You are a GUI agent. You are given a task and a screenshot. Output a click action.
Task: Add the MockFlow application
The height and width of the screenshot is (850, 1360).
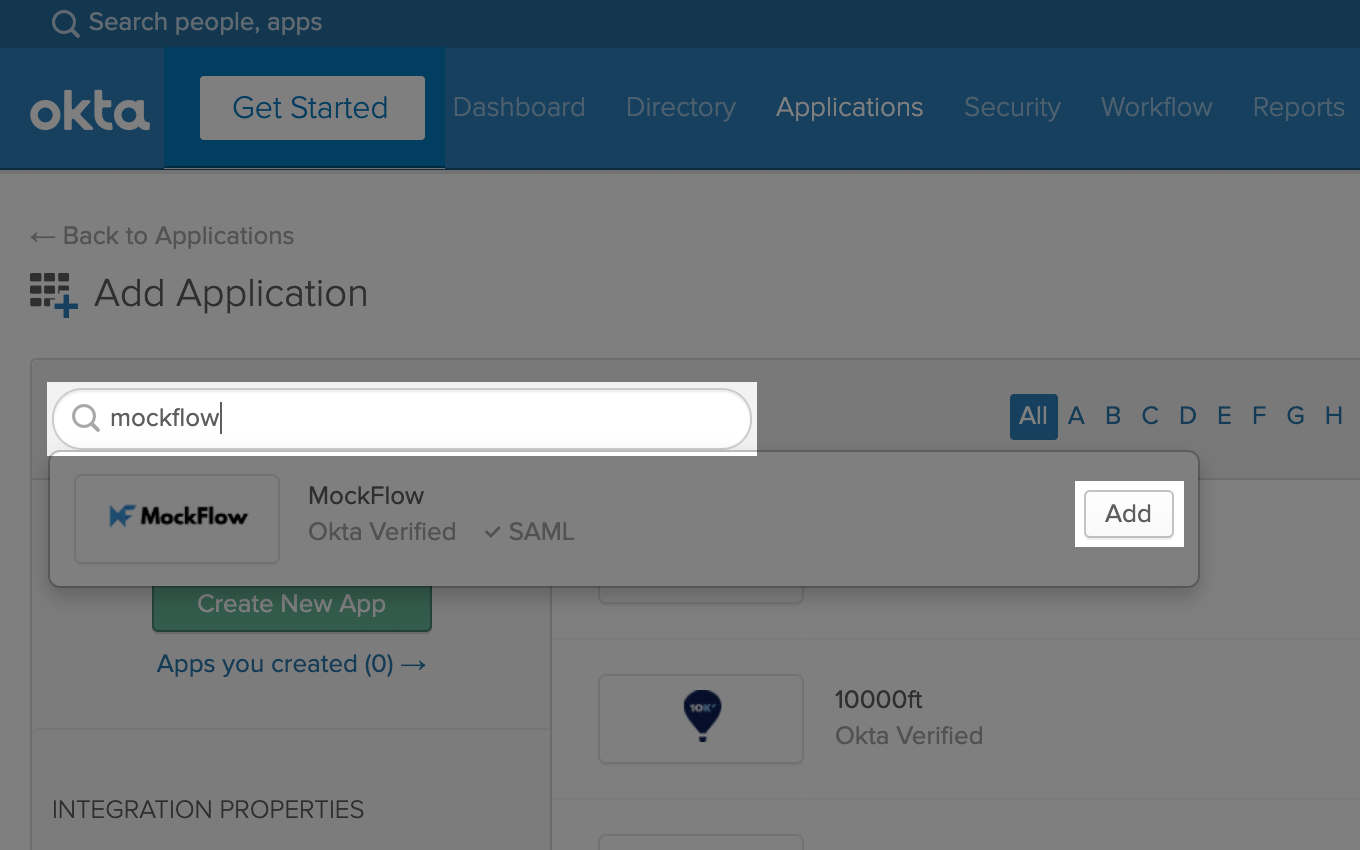tap(1129, 514)
